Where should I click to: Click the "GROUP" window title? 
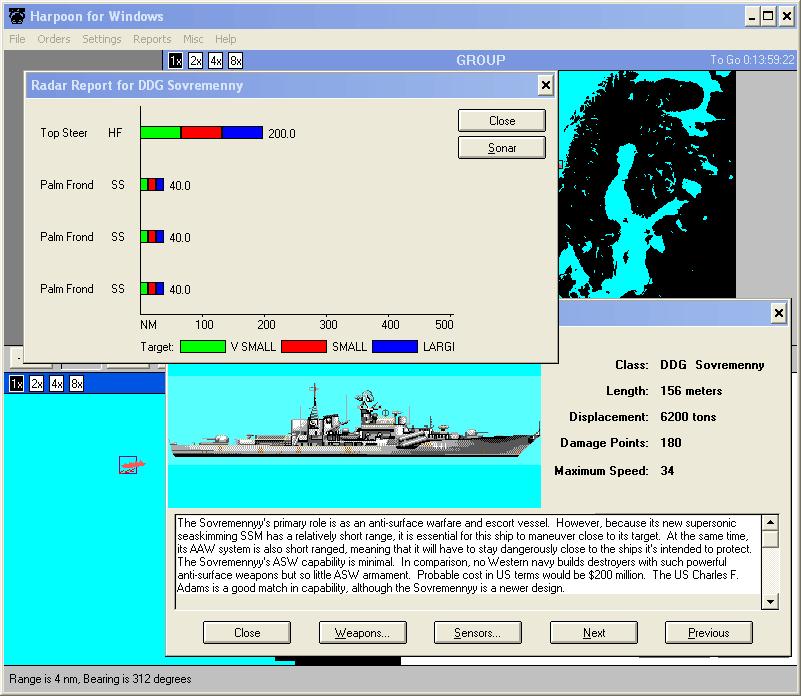pyautogui.click(x=481, y=60)
